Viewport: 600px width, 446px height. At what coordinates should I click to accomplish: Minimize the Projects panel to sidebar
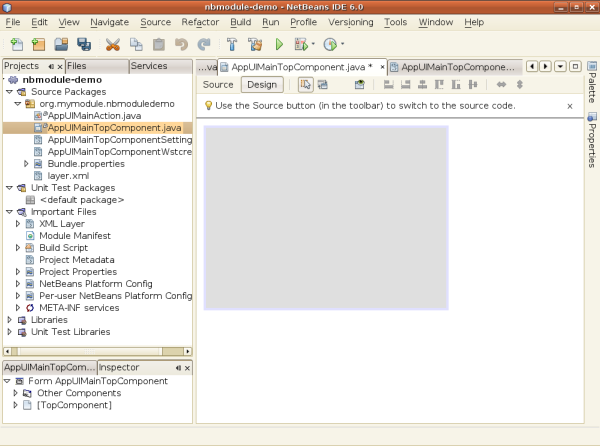click(51, 67)
